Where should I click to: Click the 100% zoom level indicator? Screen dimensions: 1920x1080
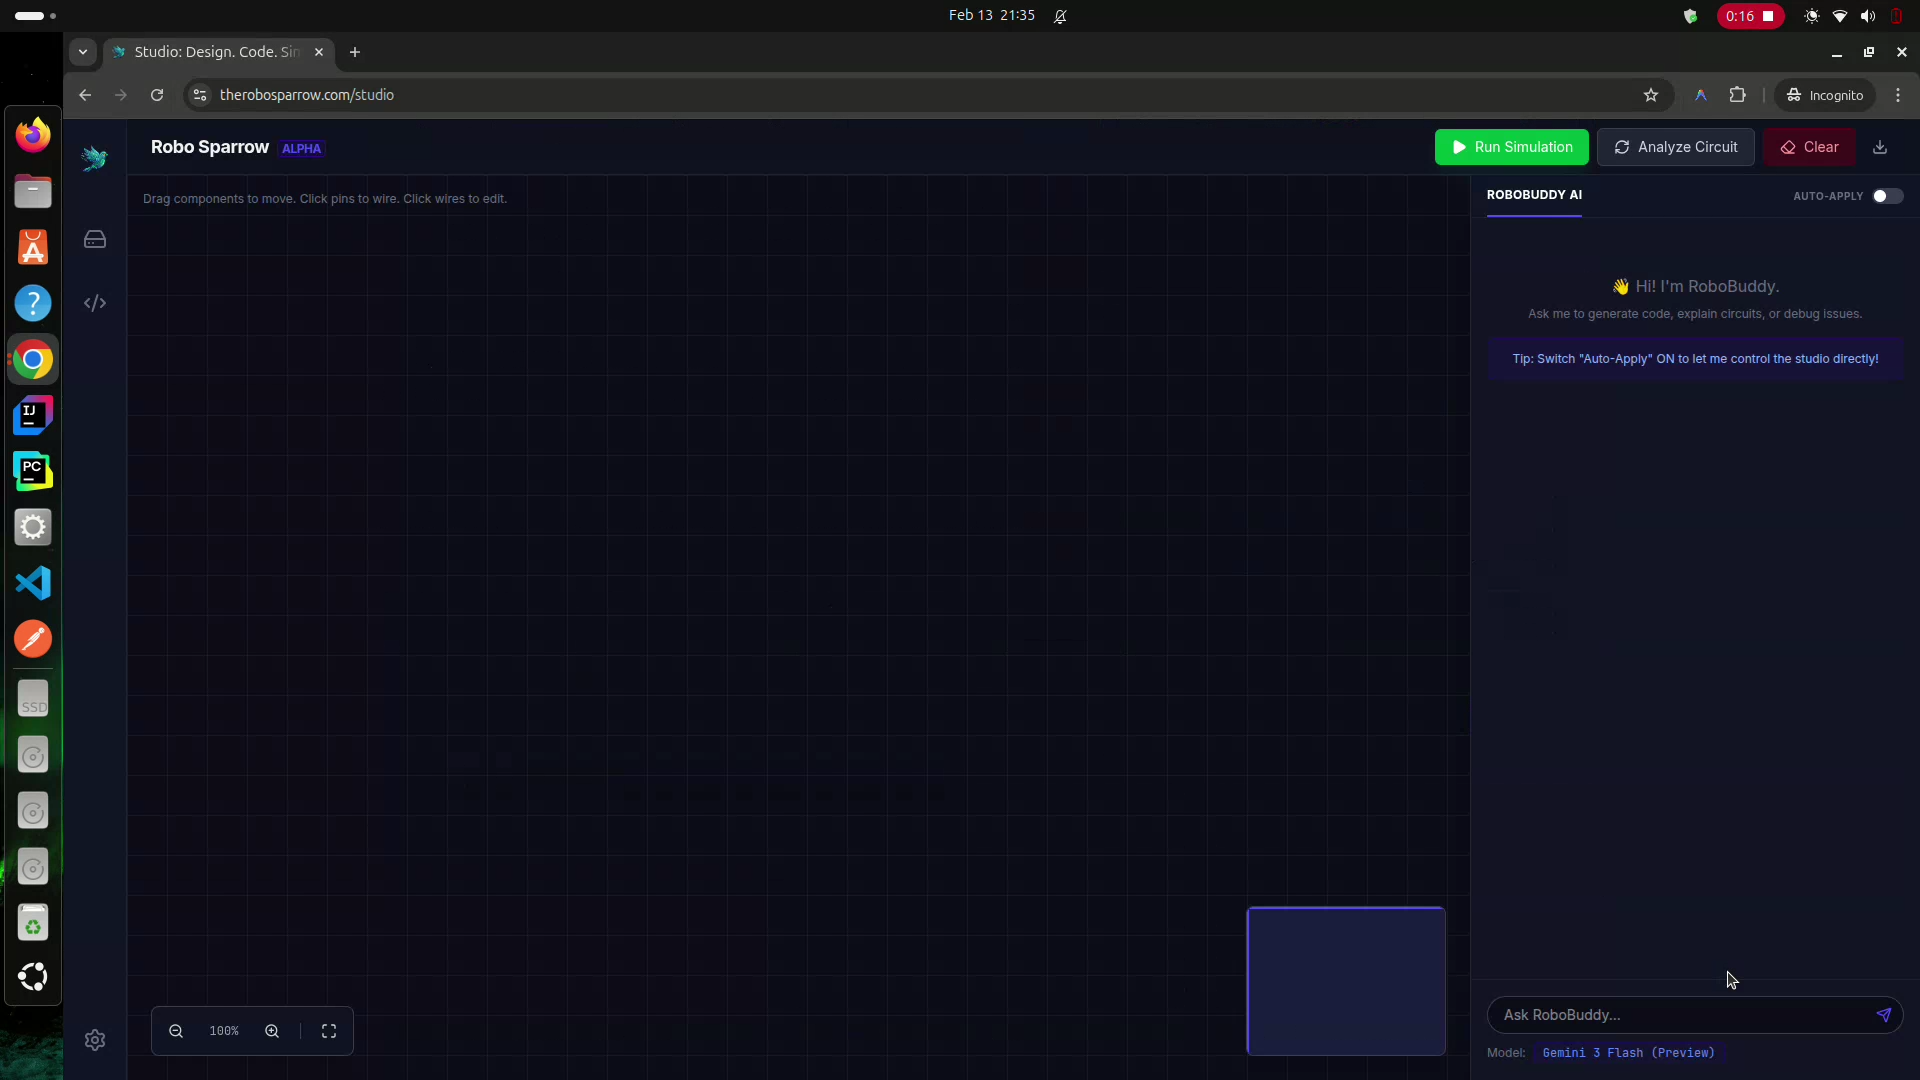(224, 1031)
